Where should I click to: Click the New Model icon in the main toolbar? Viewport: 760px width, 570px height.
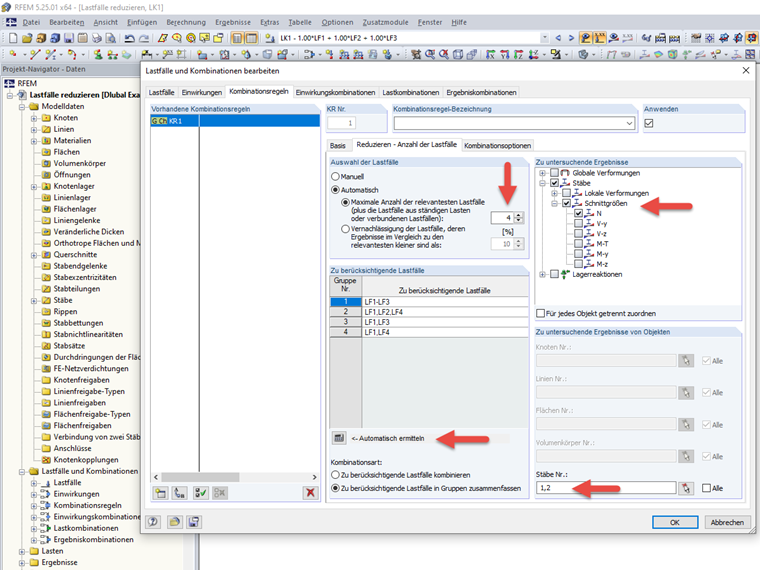click(x=13, y=38)
